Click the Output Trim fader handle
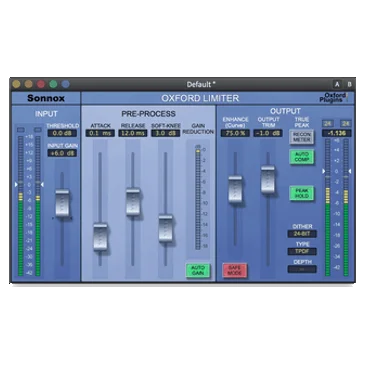The height and width of the screenshot is (365, 365). (268, 179)
